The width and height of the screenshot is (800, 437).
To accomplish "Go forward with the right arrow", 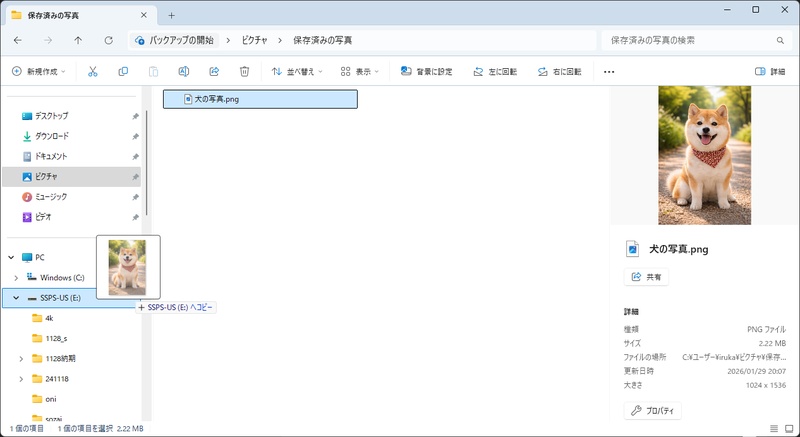I will point(48,40).
